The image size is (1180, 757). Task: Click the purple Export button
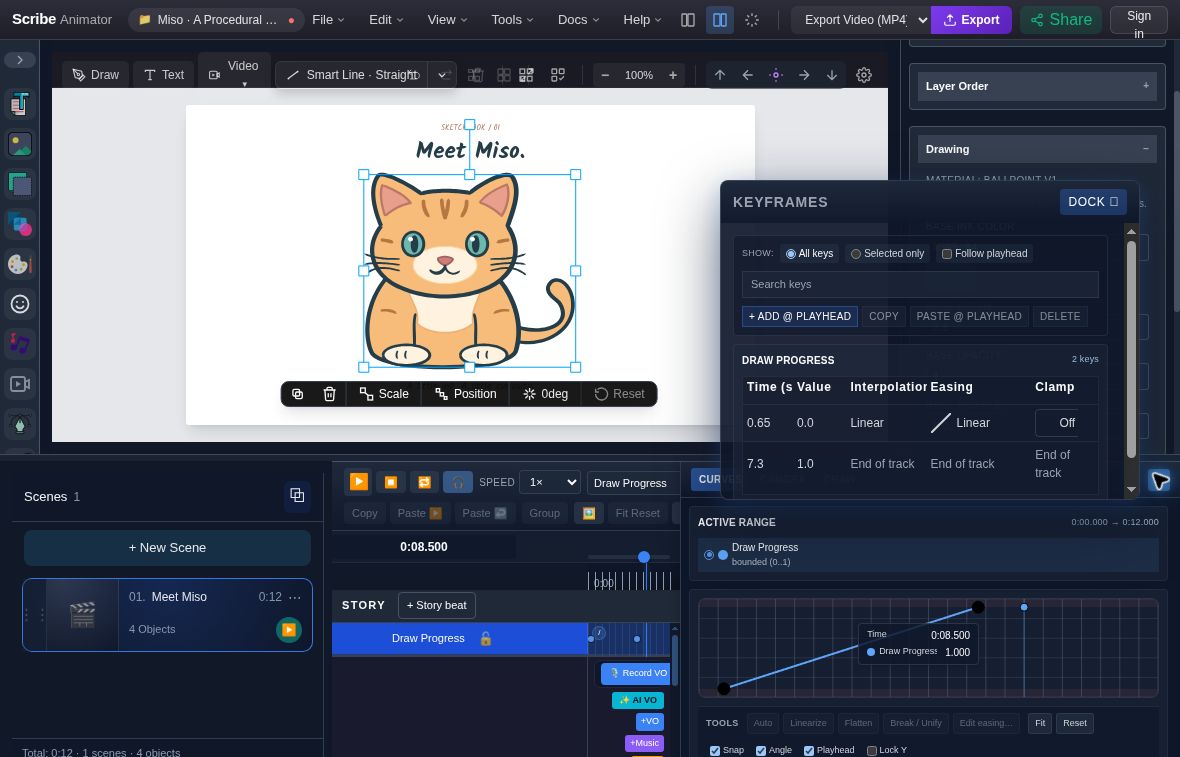[972, 20]
